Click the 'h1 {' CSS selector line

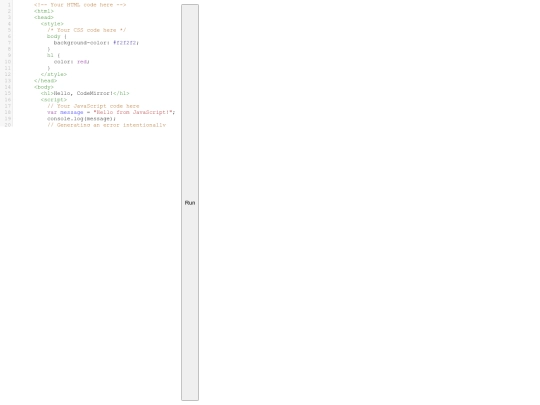[53, 55]
